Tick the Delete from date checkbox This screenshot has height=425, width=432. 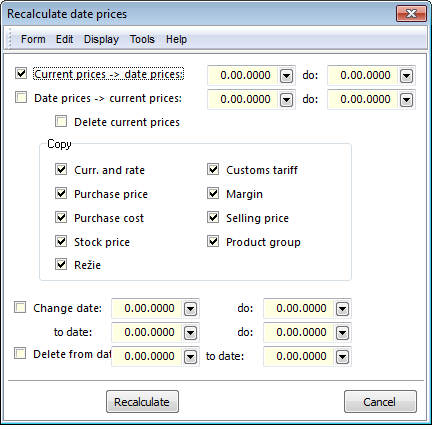click(20, 354)
